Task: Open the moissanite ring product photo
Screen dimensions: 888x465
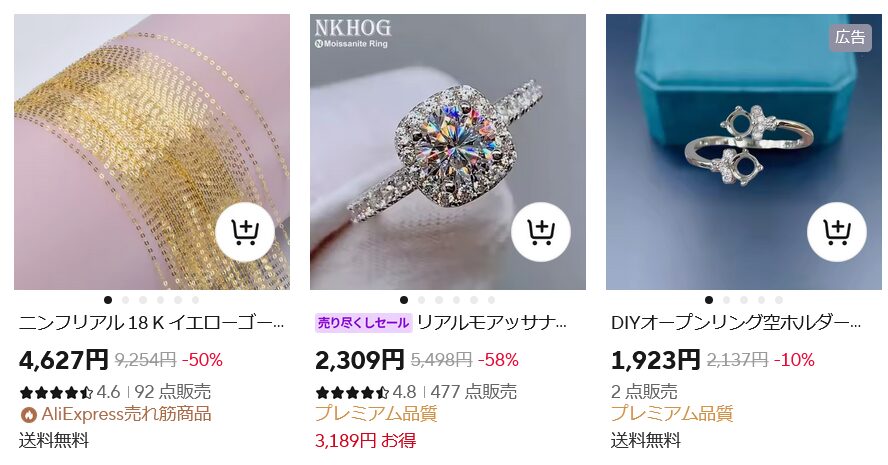Action: tap(448, 152)
